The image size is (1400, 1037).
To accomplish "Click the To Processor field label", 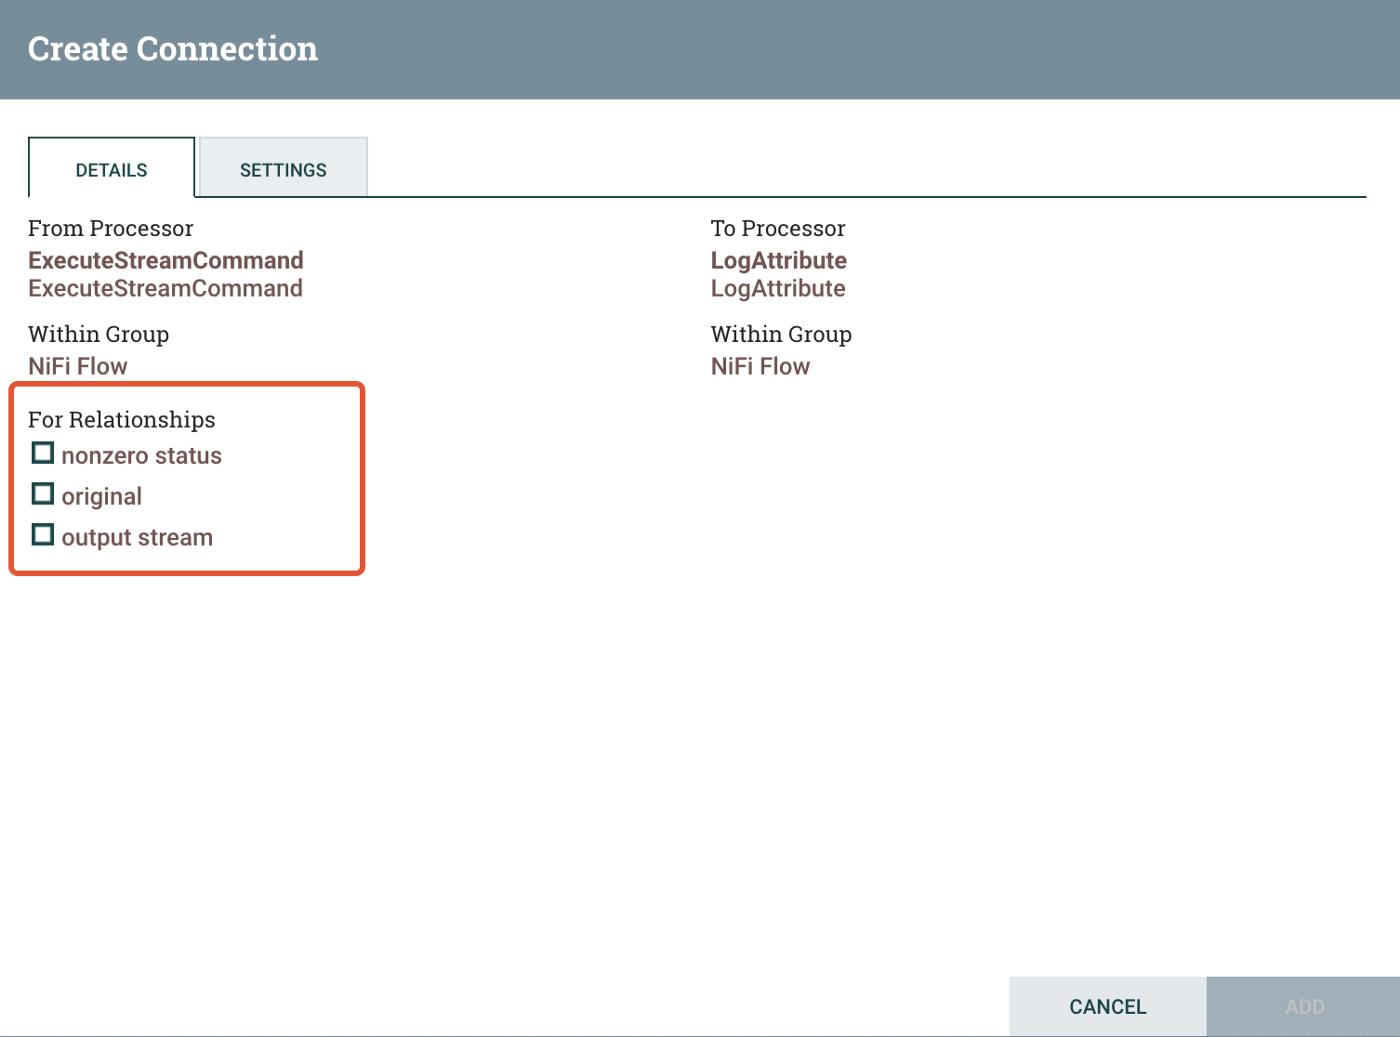I will 778,229.
